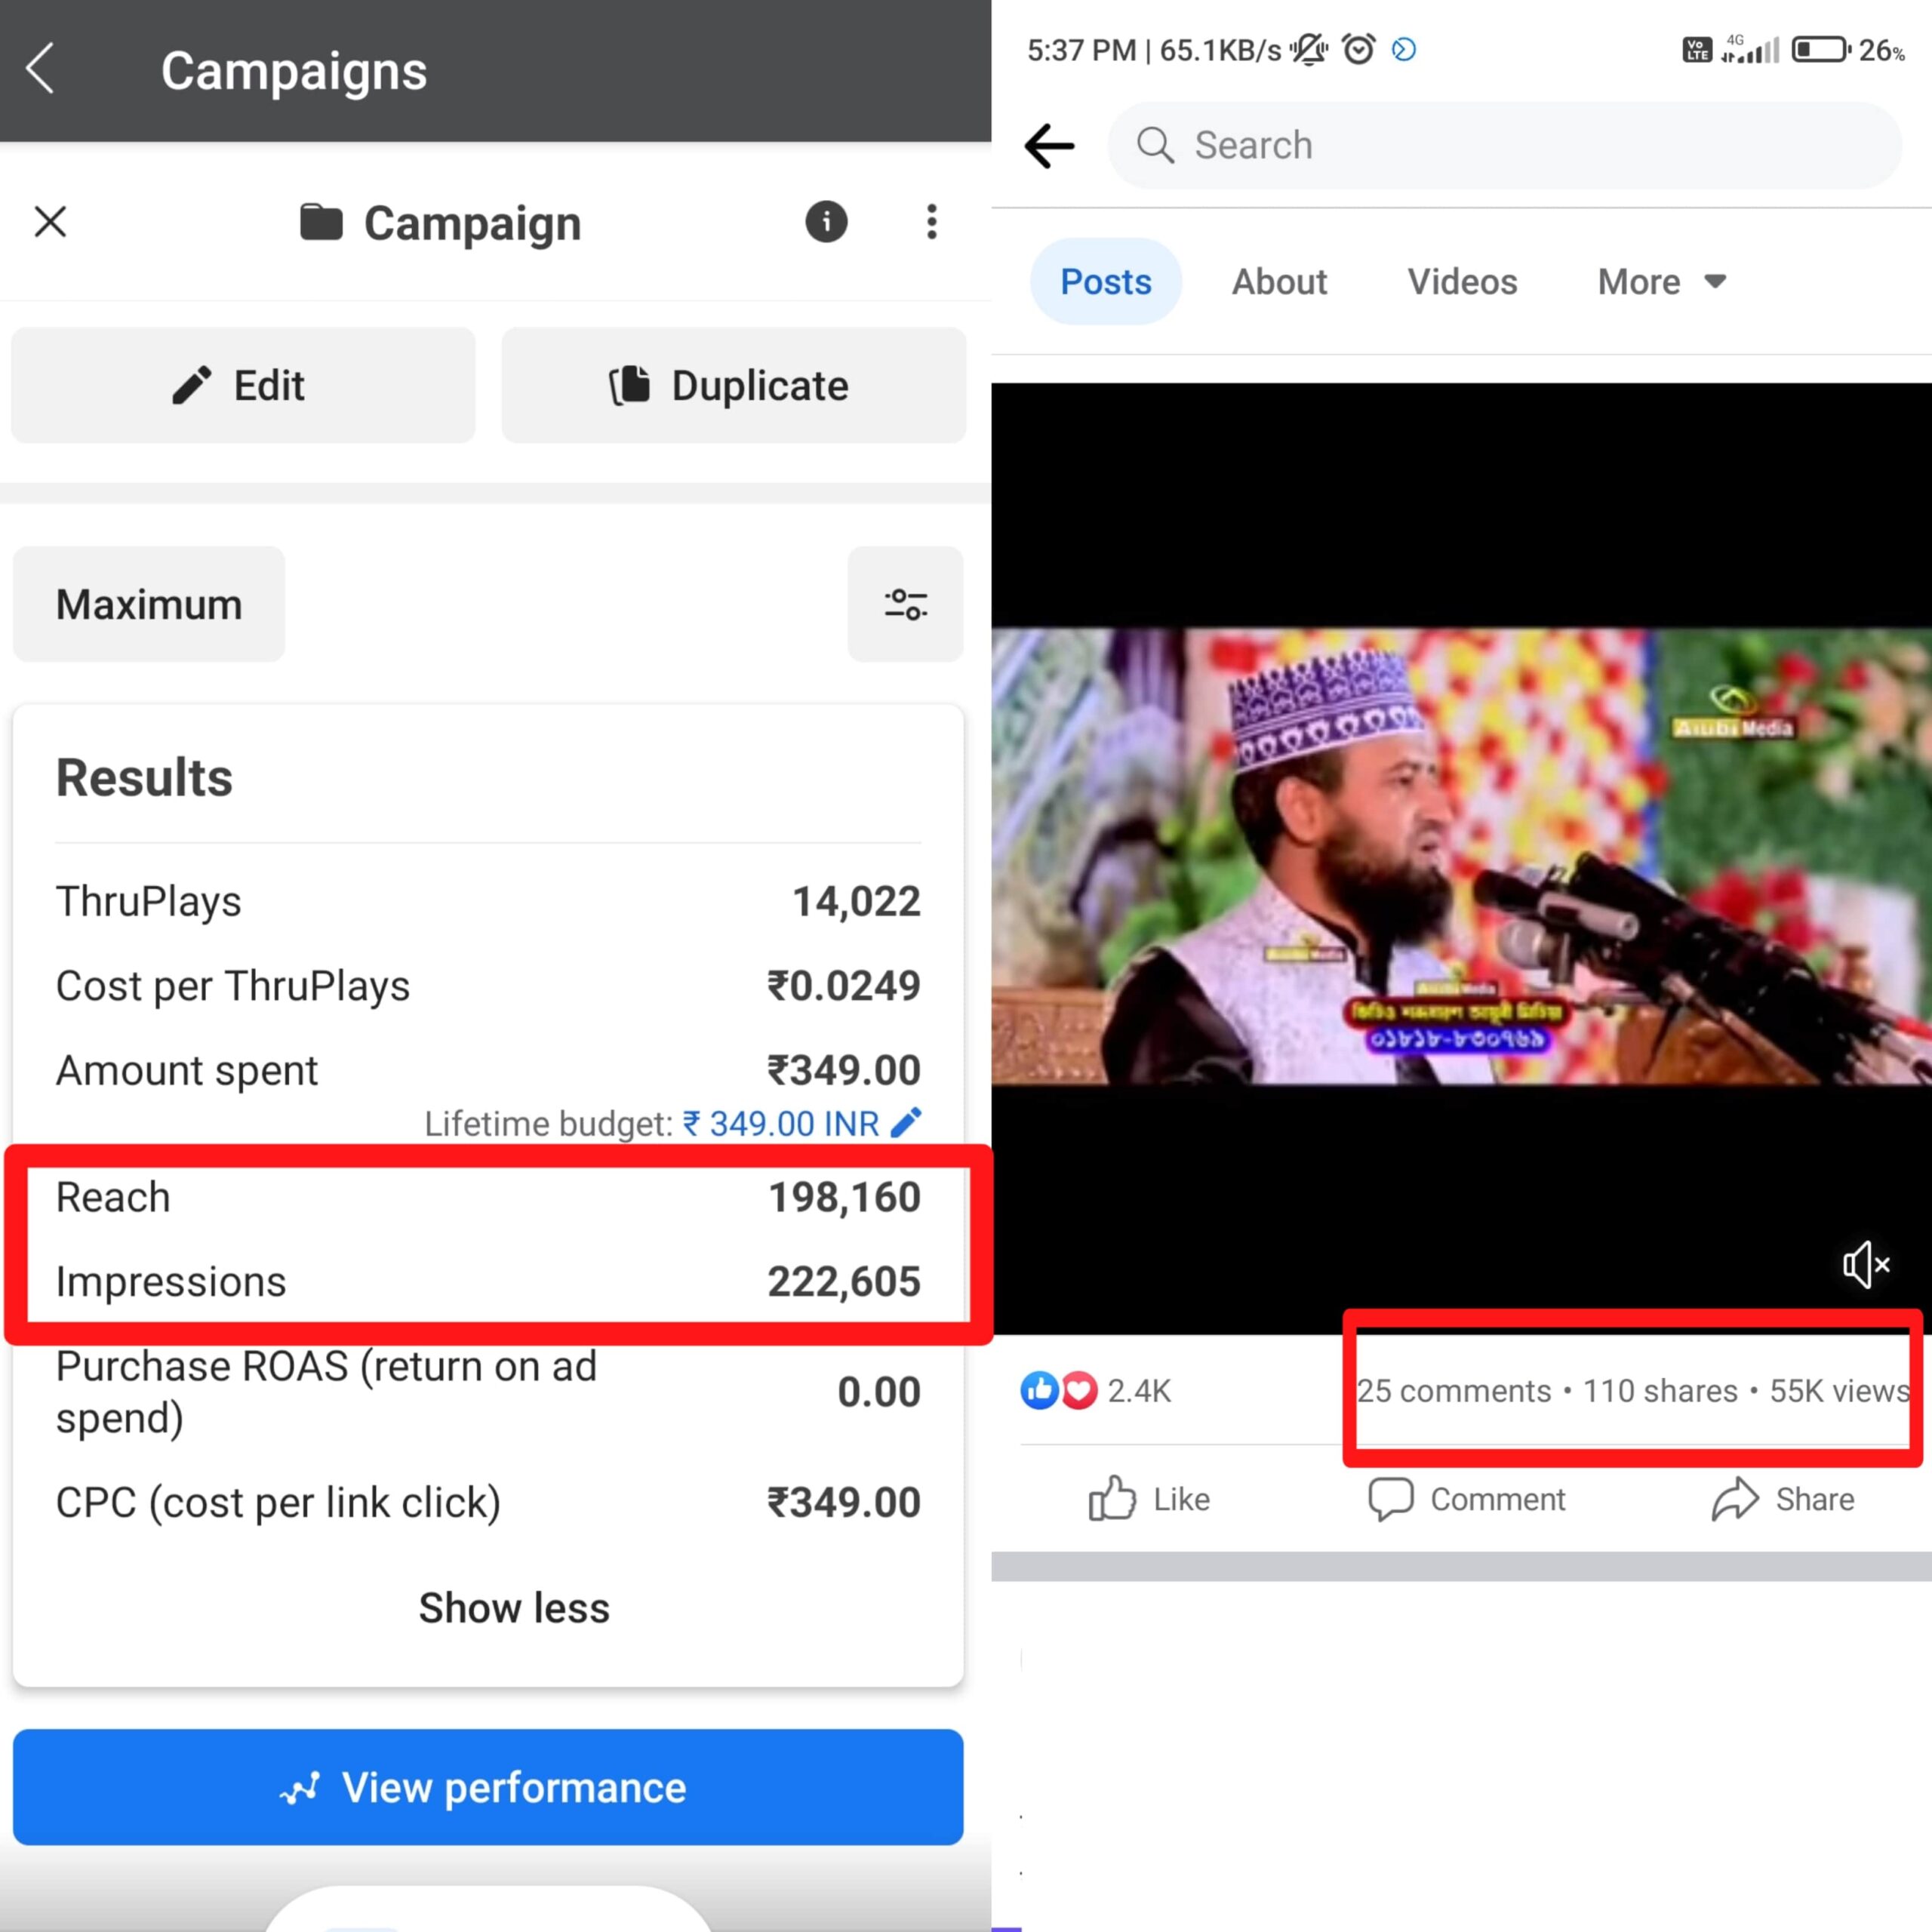Click the Edit button with the pencil icon
The image size is (1932, 1932).
pos(243,385)
